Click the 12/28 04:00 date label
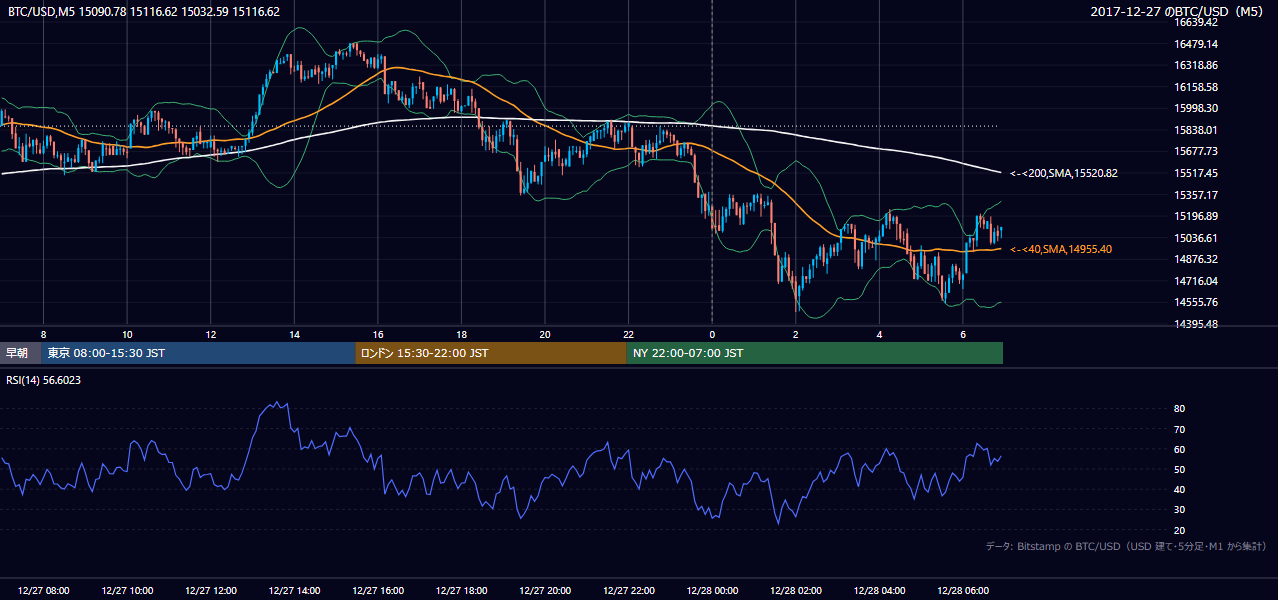This screenshot has height=600, width=1278. point(879,591)
